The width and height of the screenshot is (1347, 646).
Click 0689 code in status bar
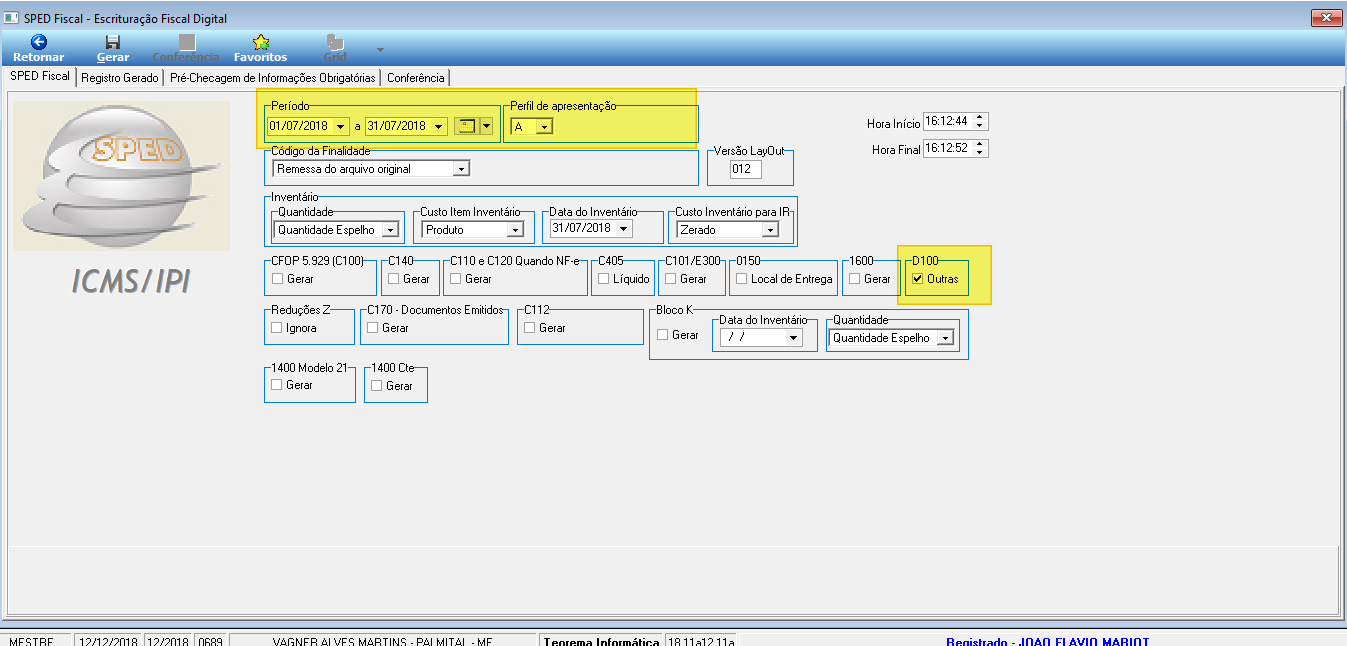[210, 641]
